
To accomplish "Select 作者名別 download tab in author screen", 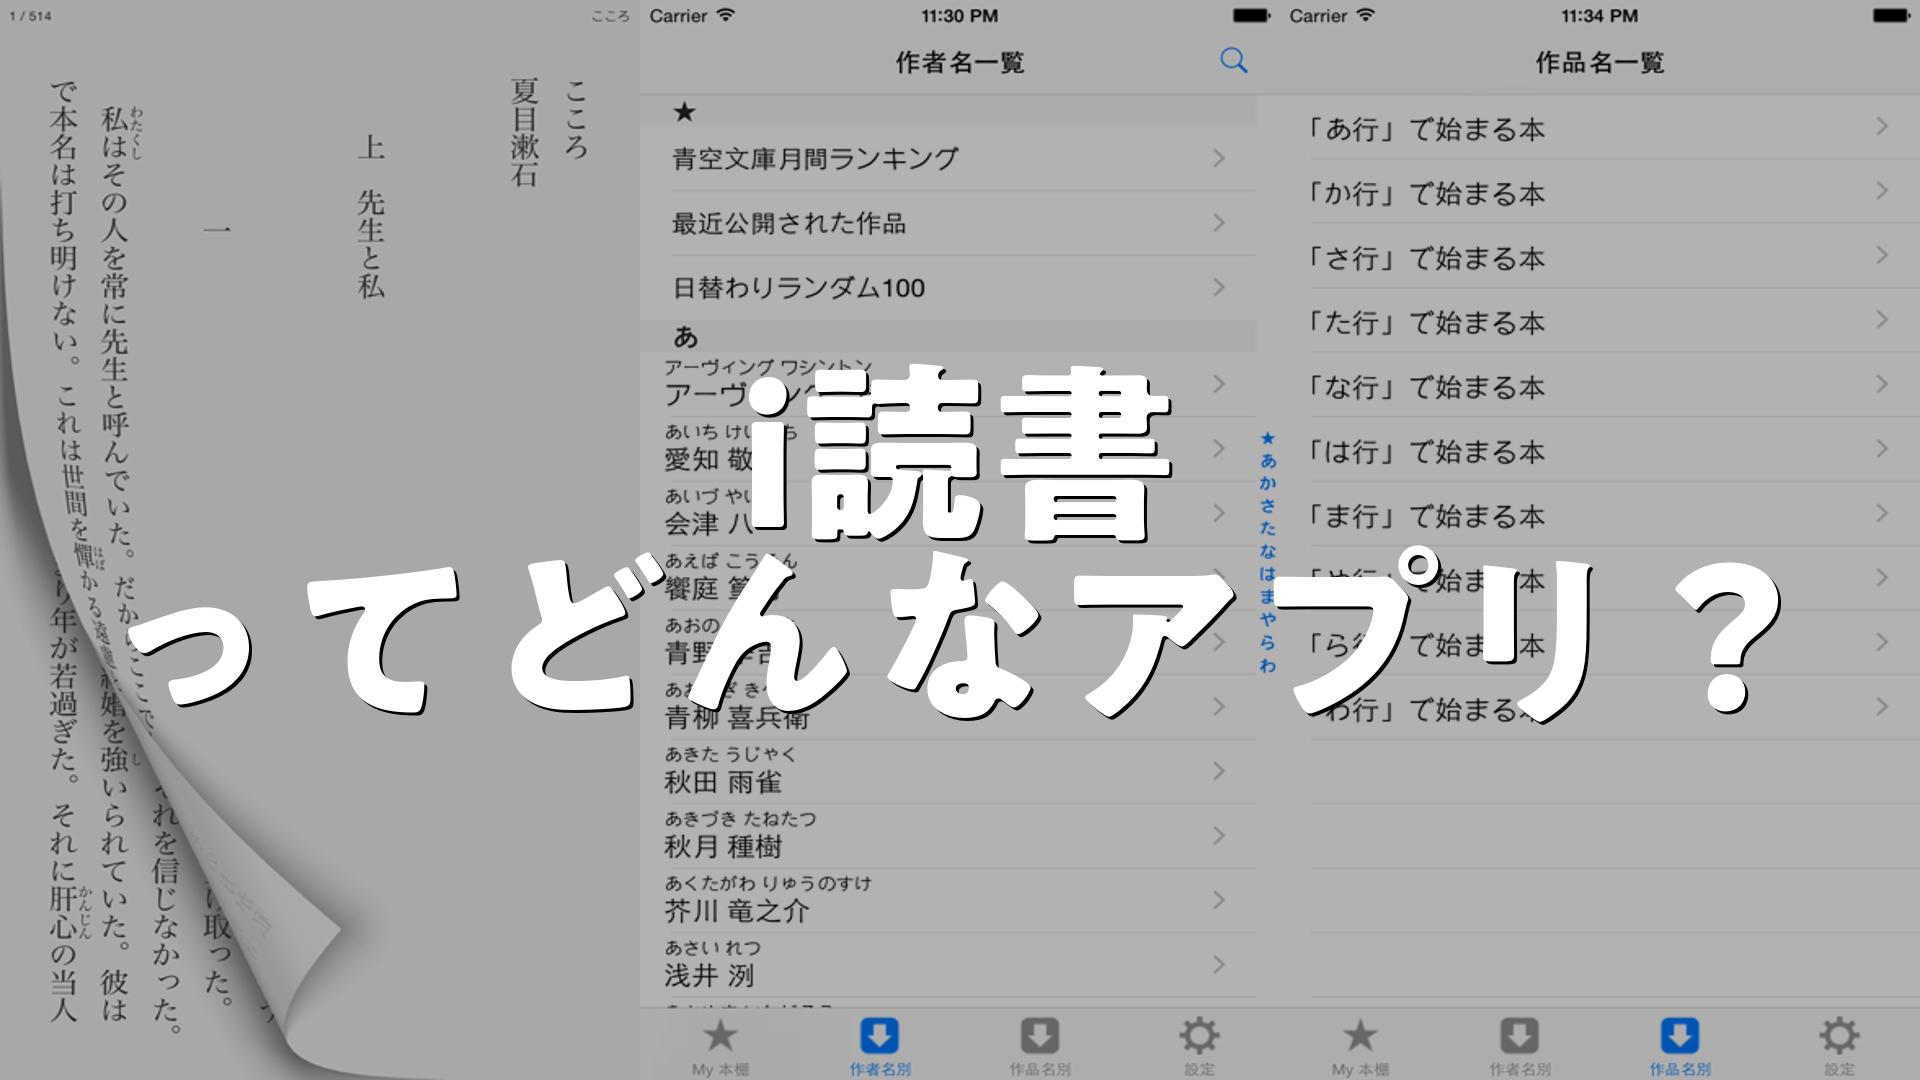I will click(880, 1047).
